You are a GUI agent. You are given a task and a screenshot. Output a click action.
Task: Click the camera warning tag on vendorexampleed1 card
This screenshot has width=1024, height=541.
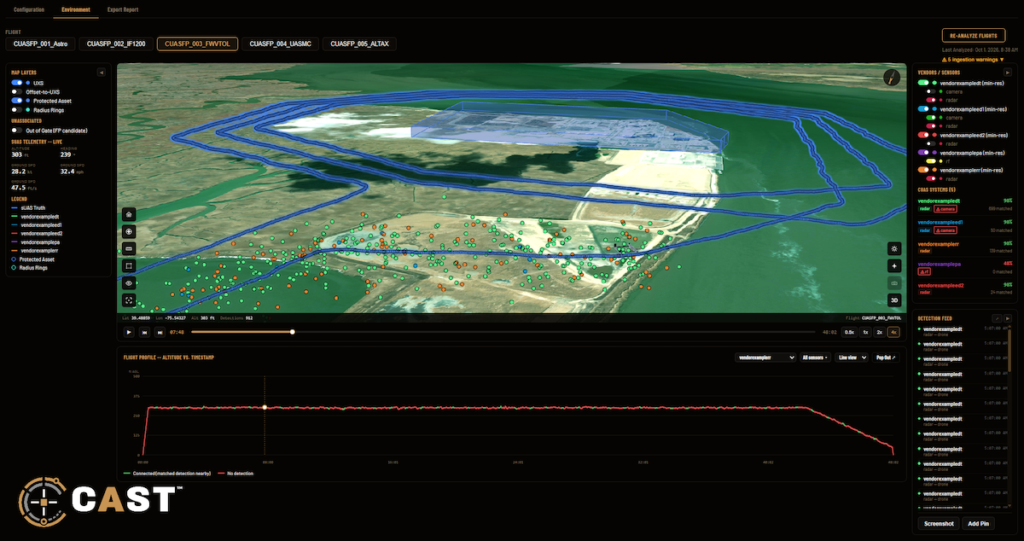945,230
